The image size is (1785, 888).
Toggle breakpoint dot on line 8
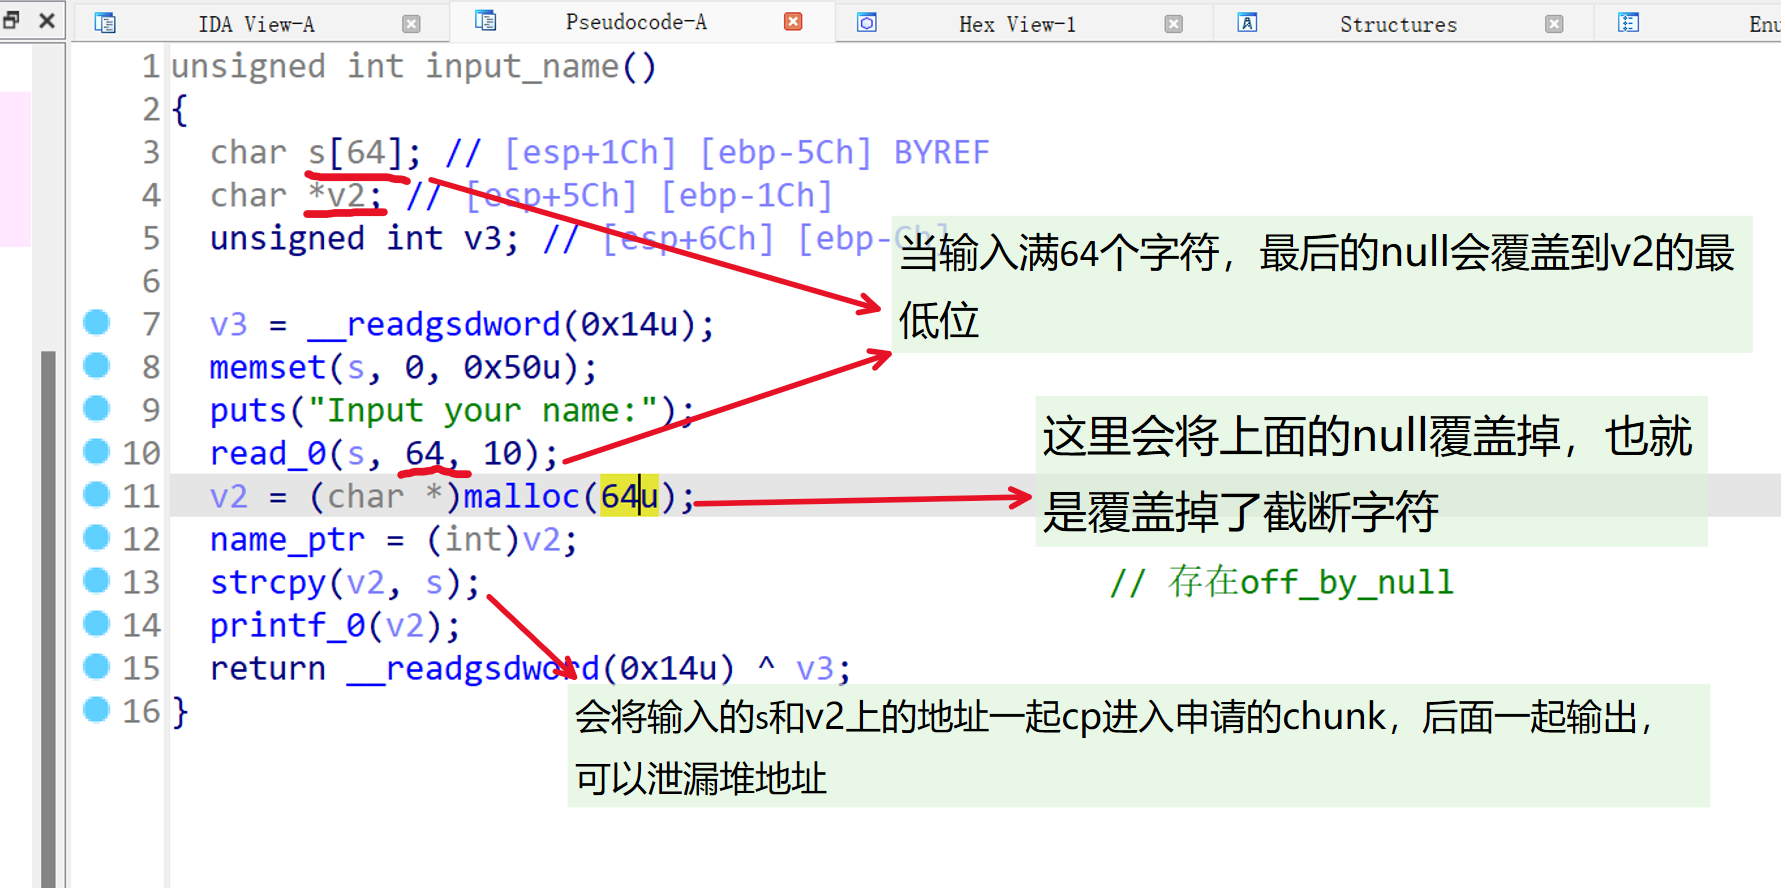pyautogui.click(x=97, y=365)
